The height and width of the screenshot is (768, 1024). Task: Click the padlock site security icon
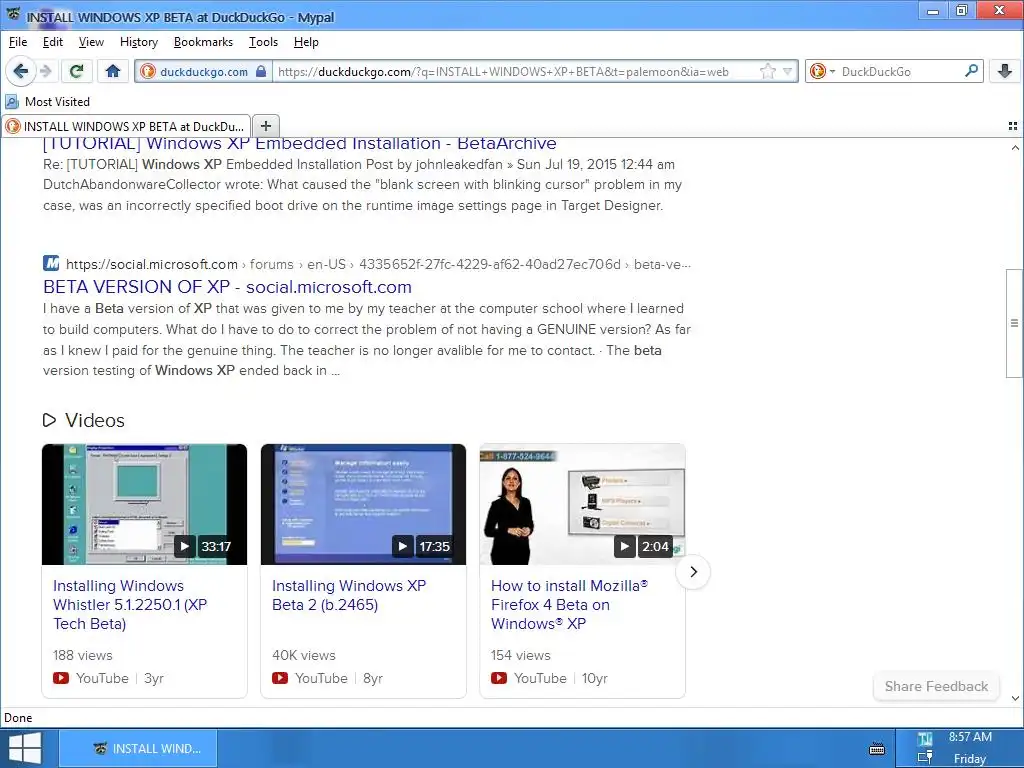pyautogui.click(x=261, y=71)
